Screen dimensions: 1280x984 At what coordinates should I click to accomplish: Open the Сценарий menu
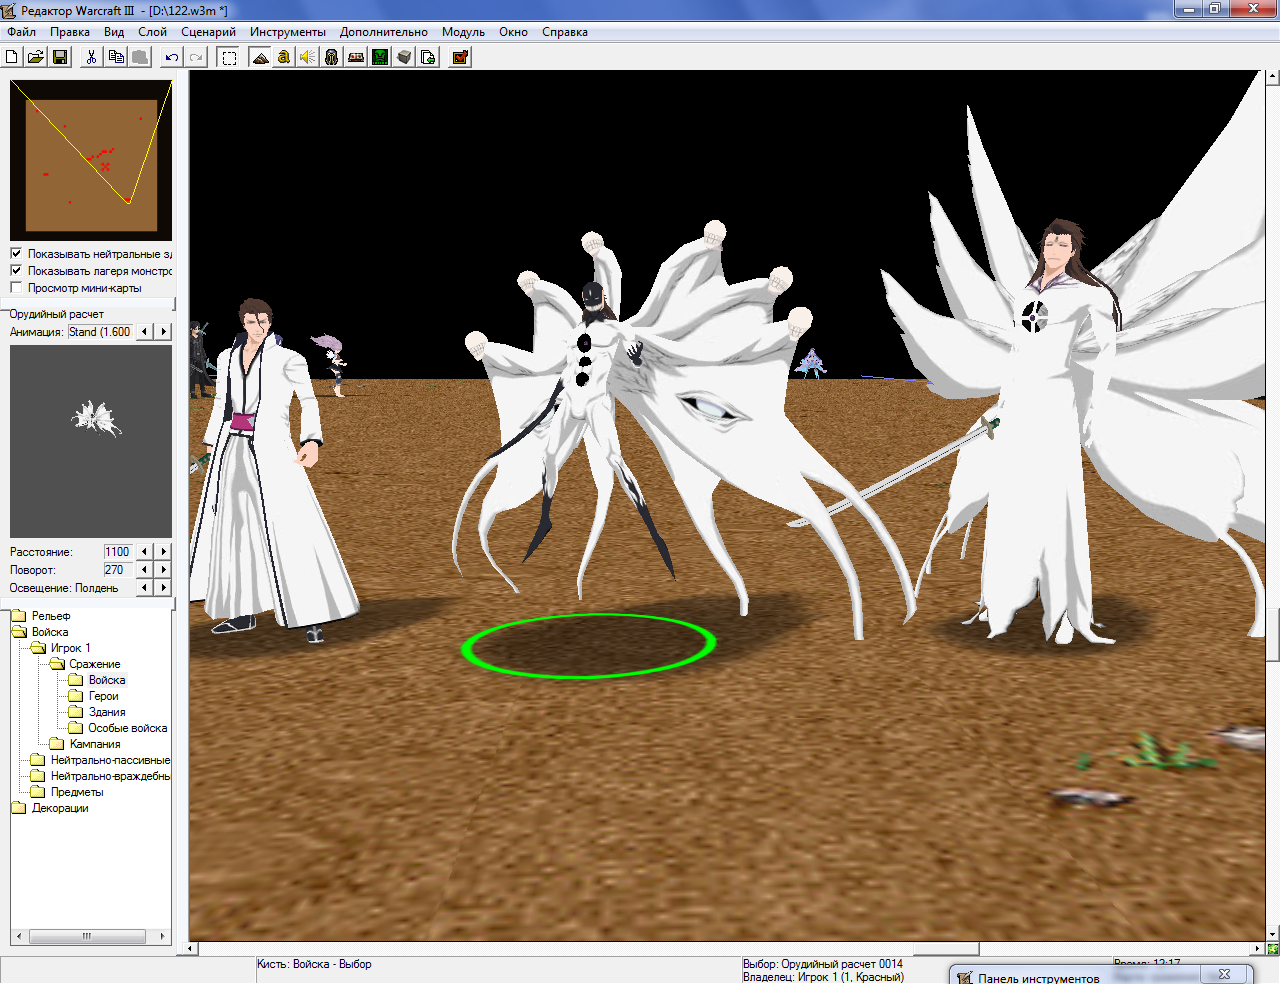coord(208,32)
